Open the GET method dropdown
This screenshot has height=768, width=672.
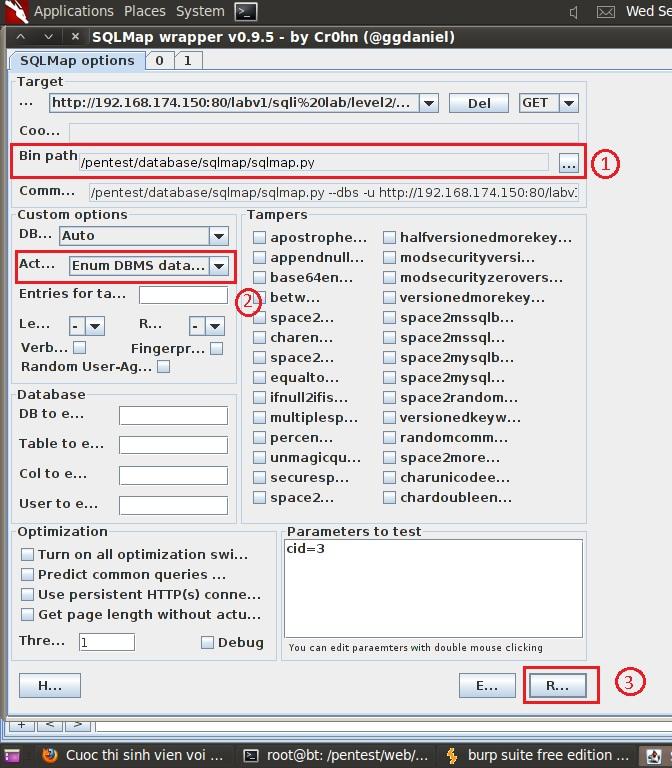[x=569, y=103]
